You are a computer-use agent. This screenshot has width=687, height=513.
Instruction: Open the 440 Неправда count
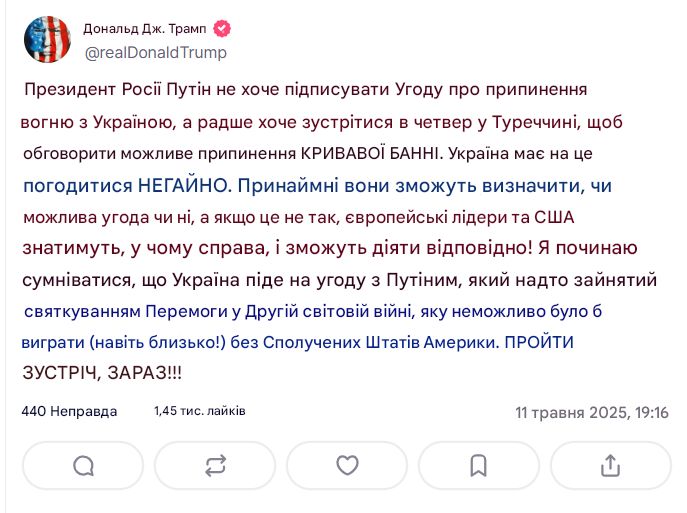click(69, 411)
